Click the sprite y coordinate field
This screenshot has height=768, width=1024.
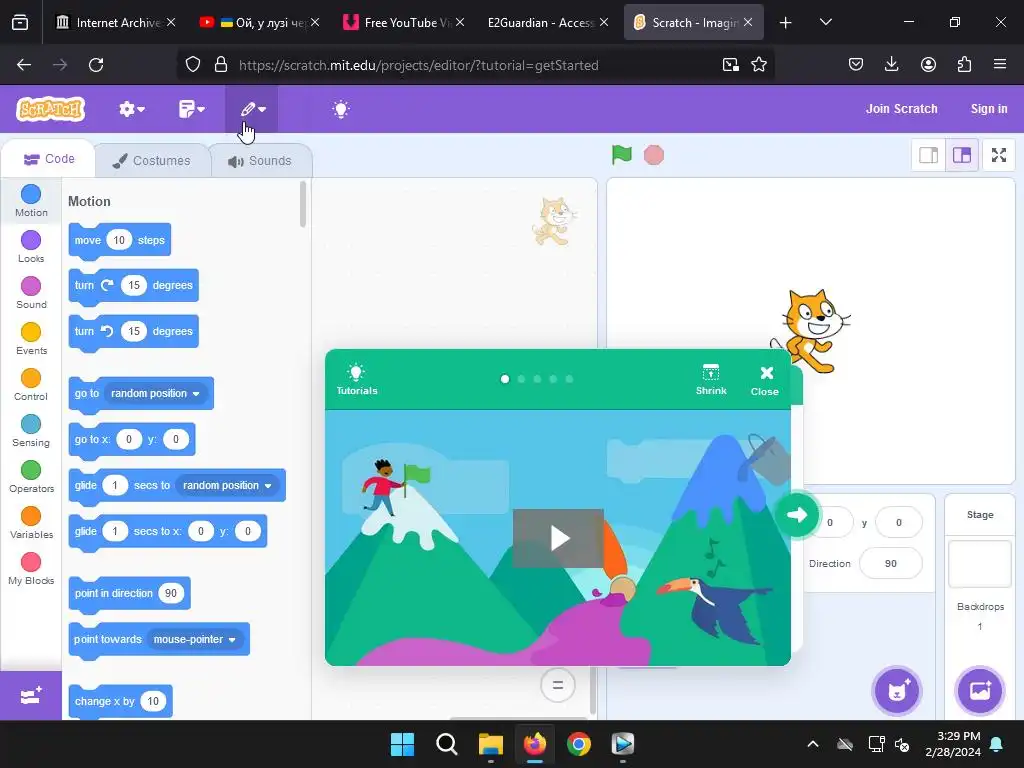pos(899,522)
